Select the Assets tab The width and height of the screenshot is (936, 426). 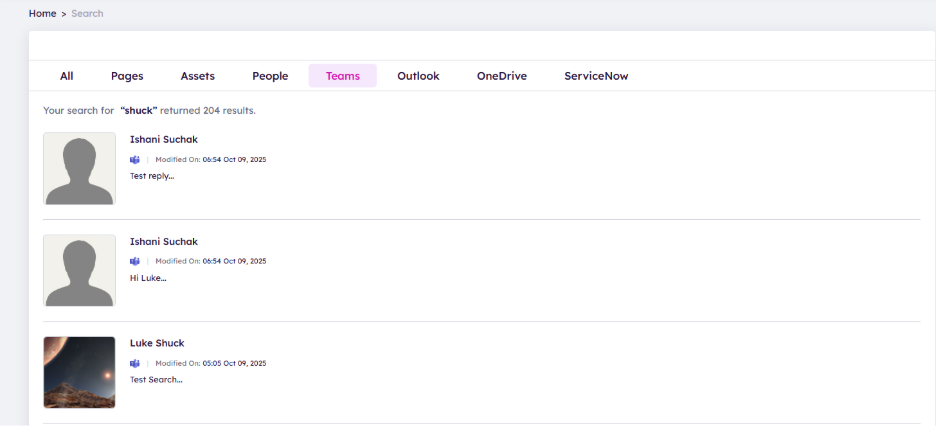tap(197, 76)
